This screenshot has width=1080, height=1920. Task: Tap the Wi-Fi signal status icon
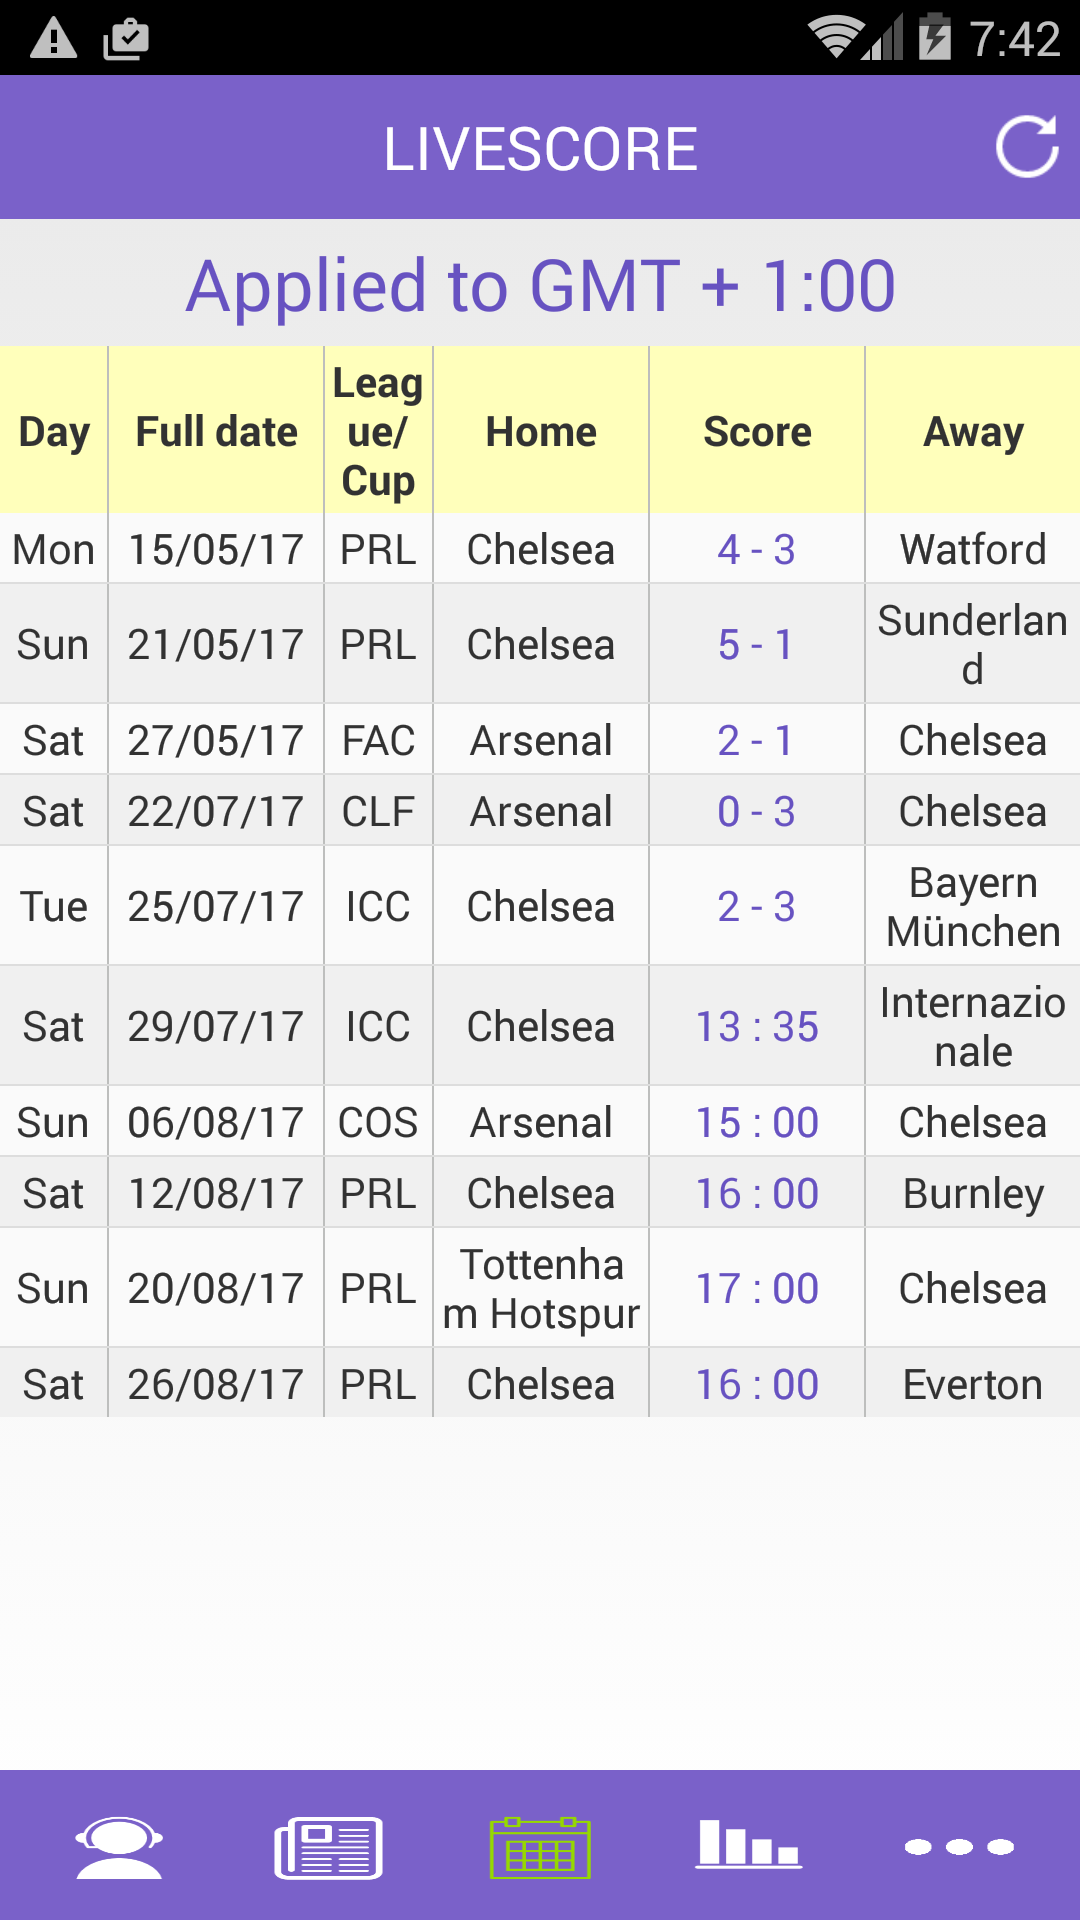(837, 38)
